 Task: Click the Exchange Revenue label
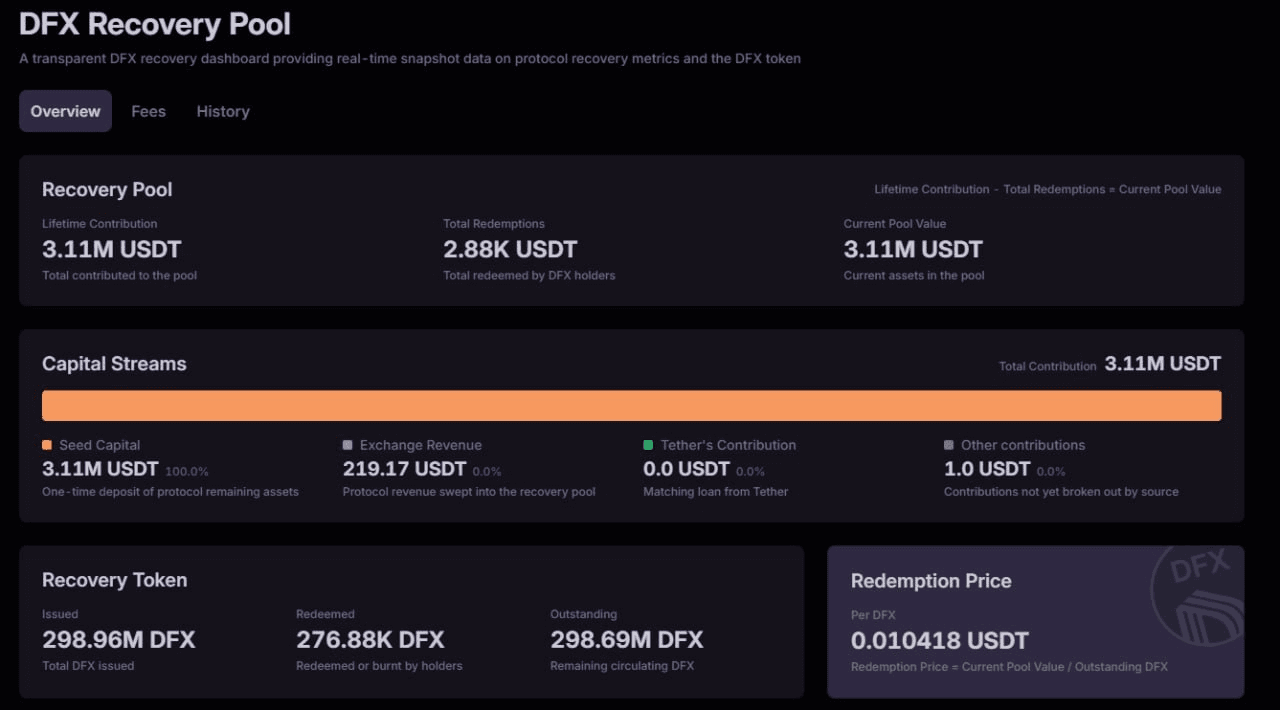tap(421, 445)
